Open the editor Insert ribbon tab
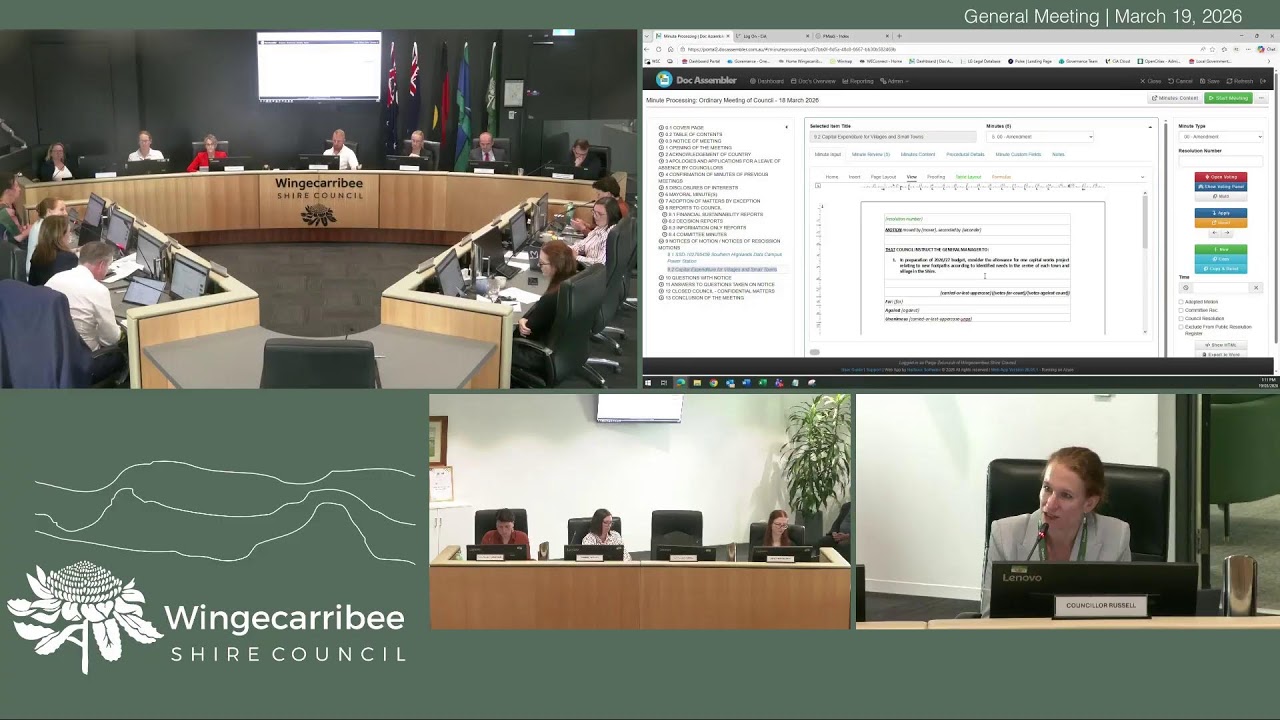The image size is (1280, 720). [854, 177]
